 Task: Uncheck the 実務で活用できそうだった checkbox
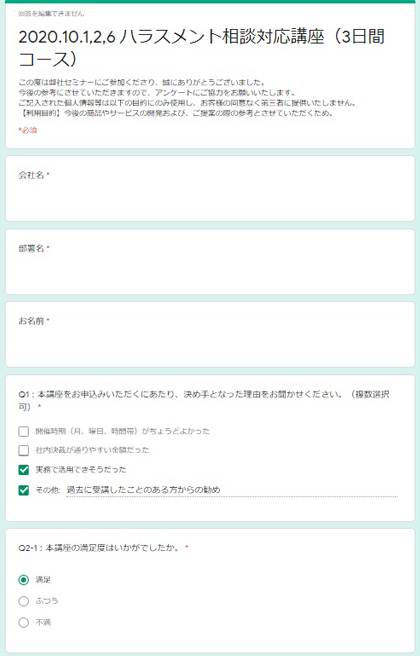point(24,470)
